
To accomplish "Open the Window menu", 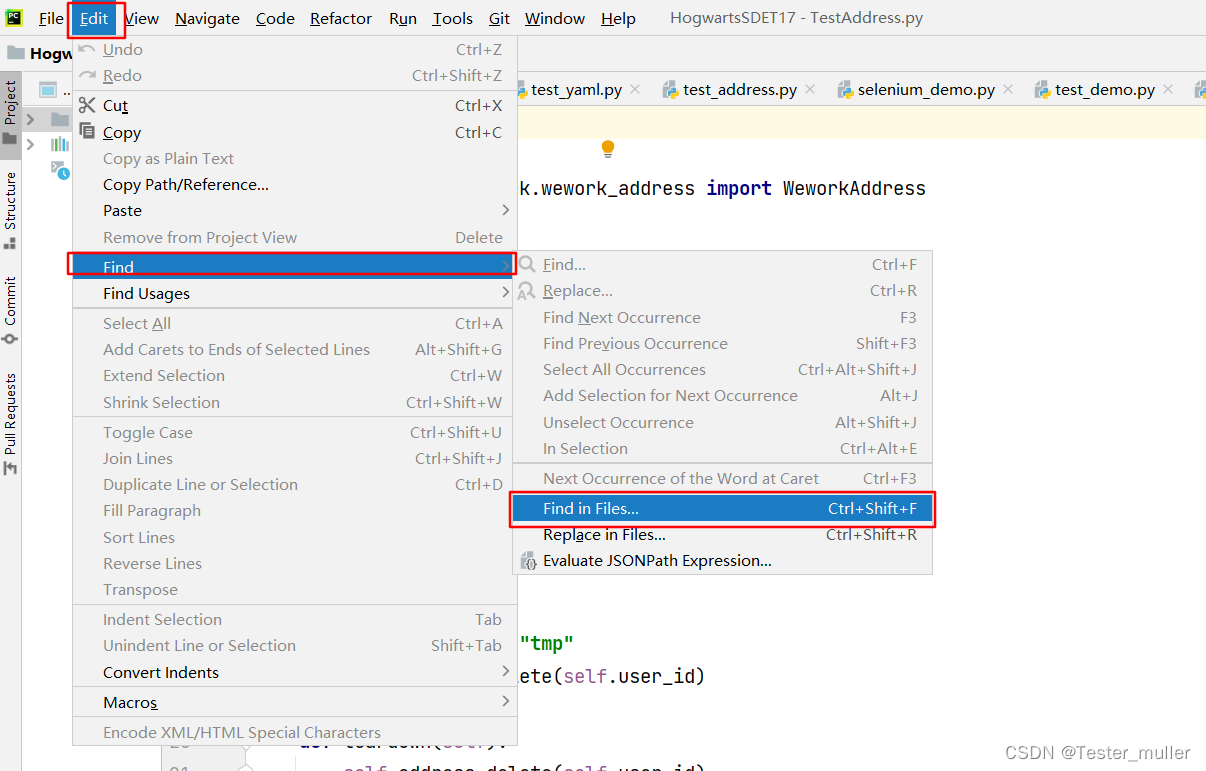I will coord(555,18).
